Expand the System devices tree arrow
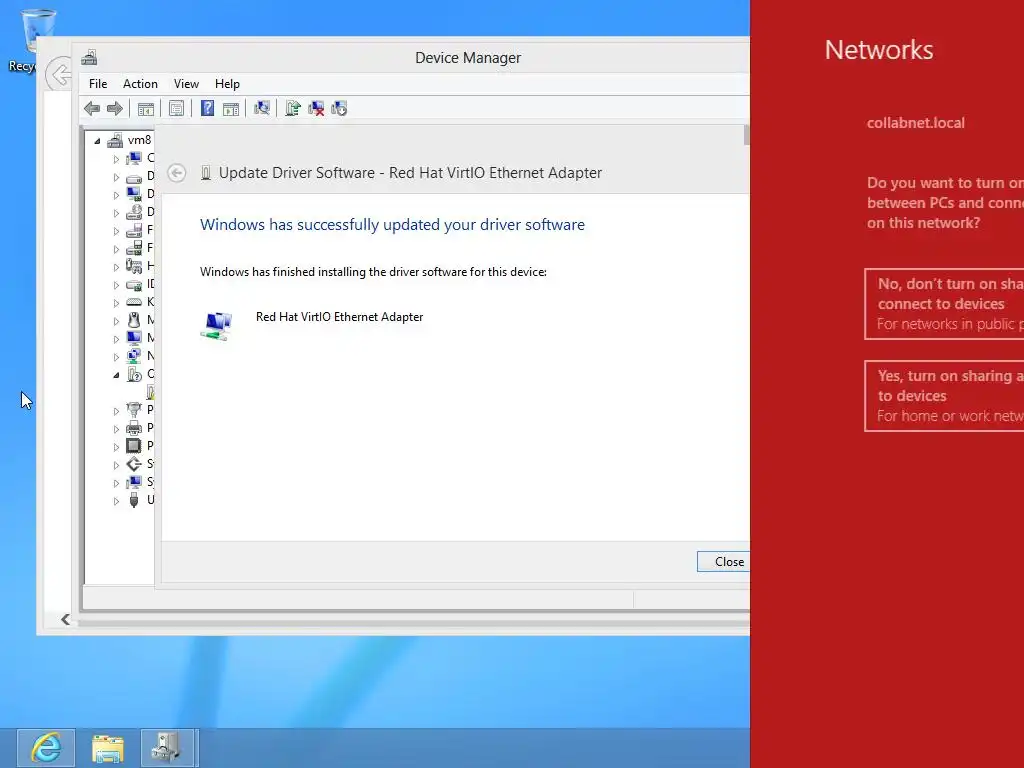 coord(116,483)
